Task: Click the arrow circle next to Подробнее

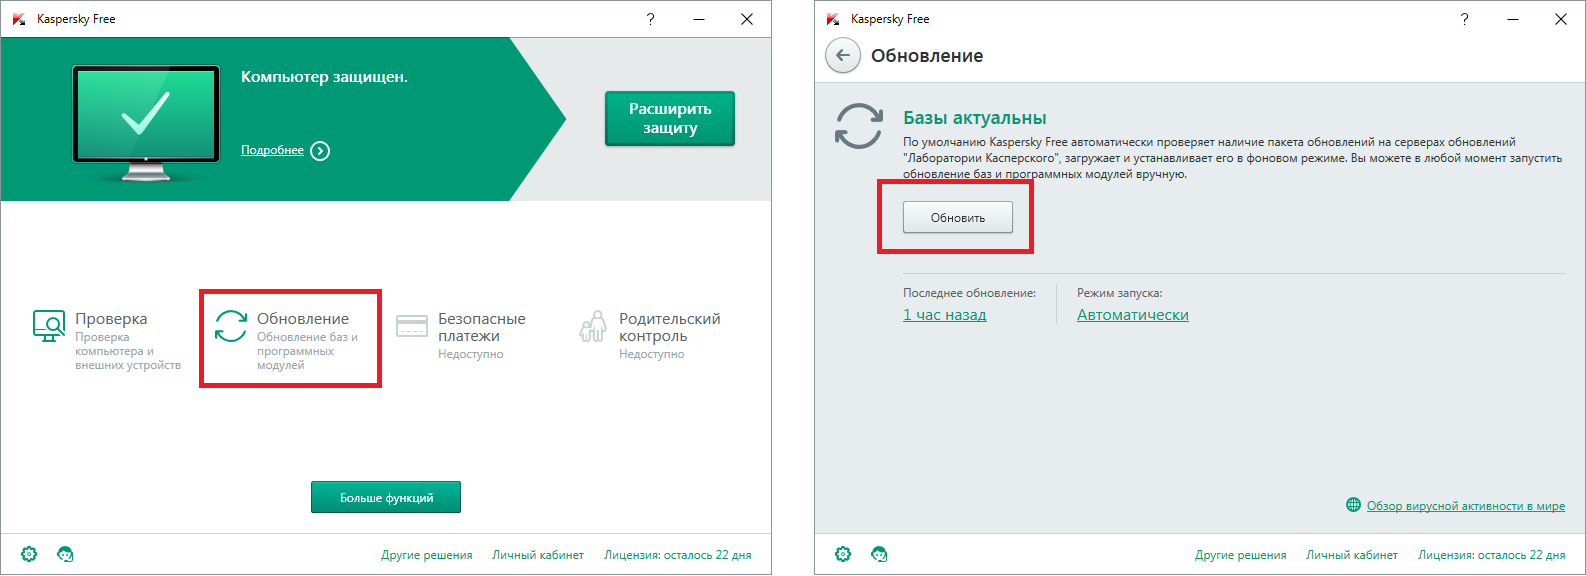Action: pyautogui.click(x=320, y=151)
